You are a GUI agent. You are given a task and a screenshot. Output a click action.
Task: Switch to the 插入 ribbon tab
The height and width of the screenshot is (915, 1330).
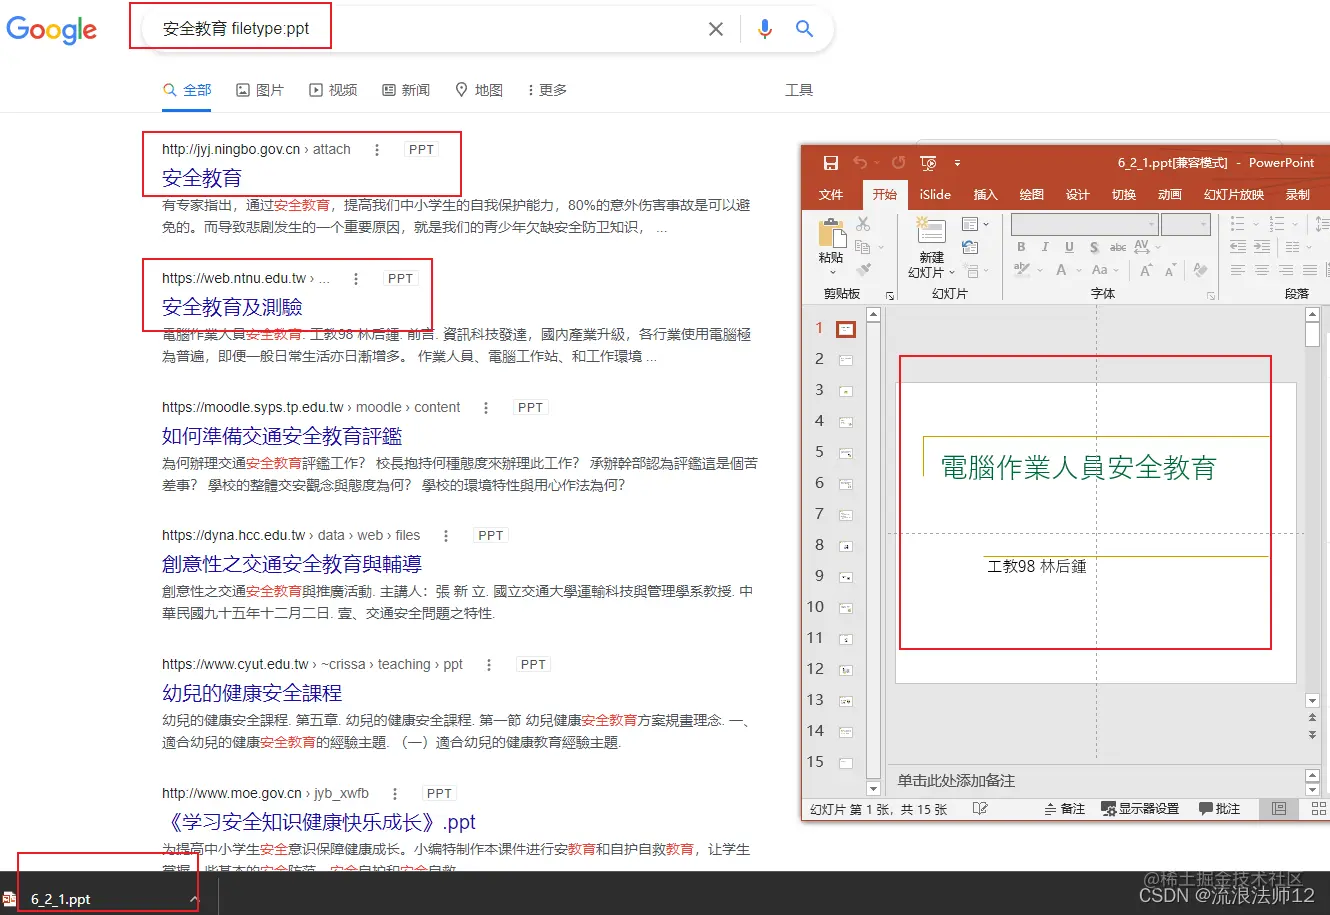[986, 194]
